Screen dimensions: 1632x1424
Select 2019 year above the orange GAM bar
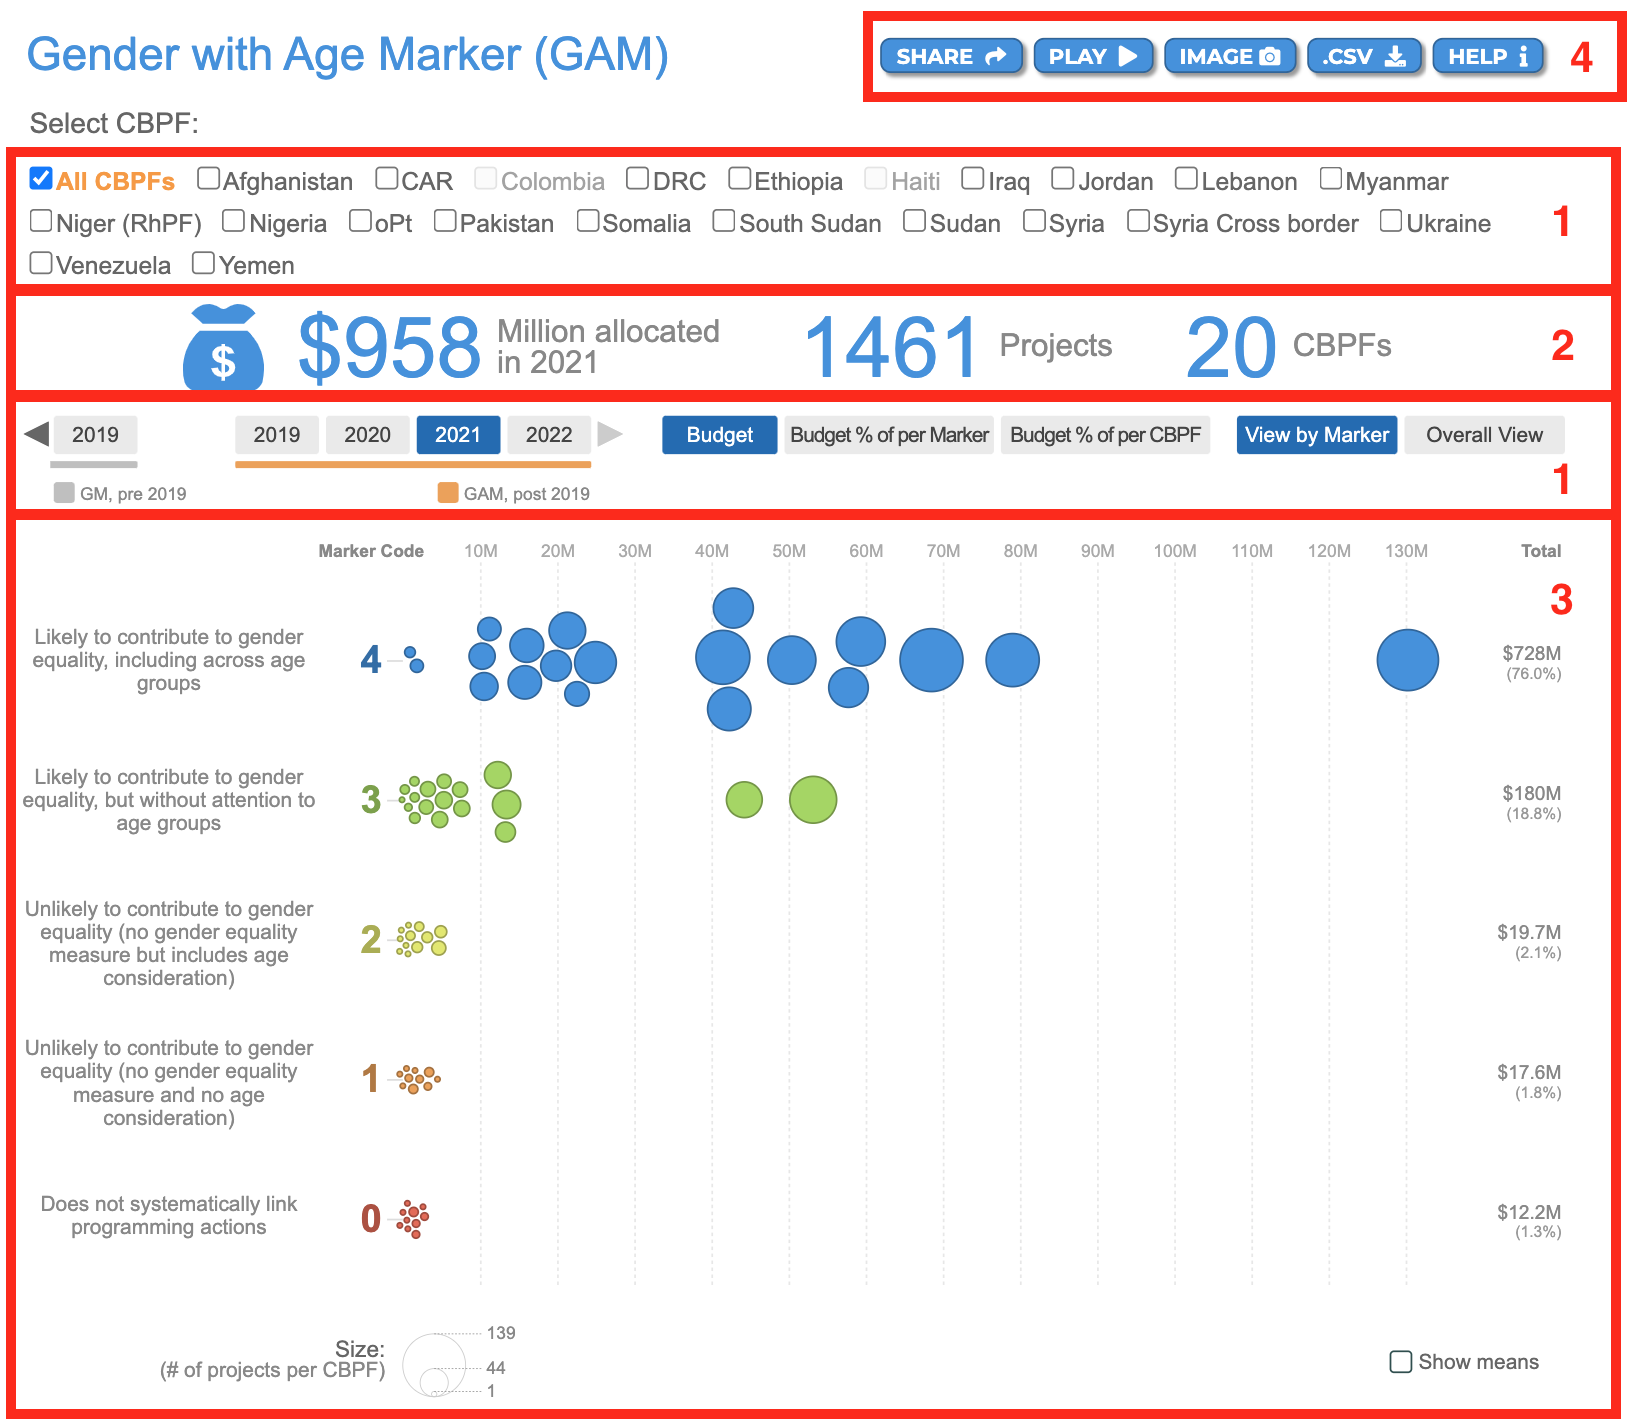[x=277, y=435]
